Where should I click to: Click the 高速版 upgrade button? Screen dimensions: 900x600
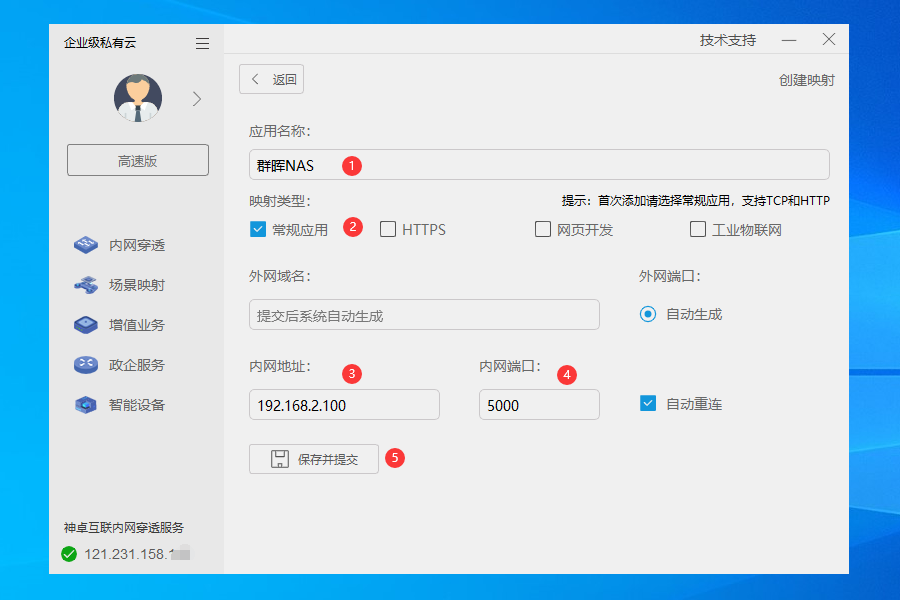pyautogui.click(x=137, y=159)
